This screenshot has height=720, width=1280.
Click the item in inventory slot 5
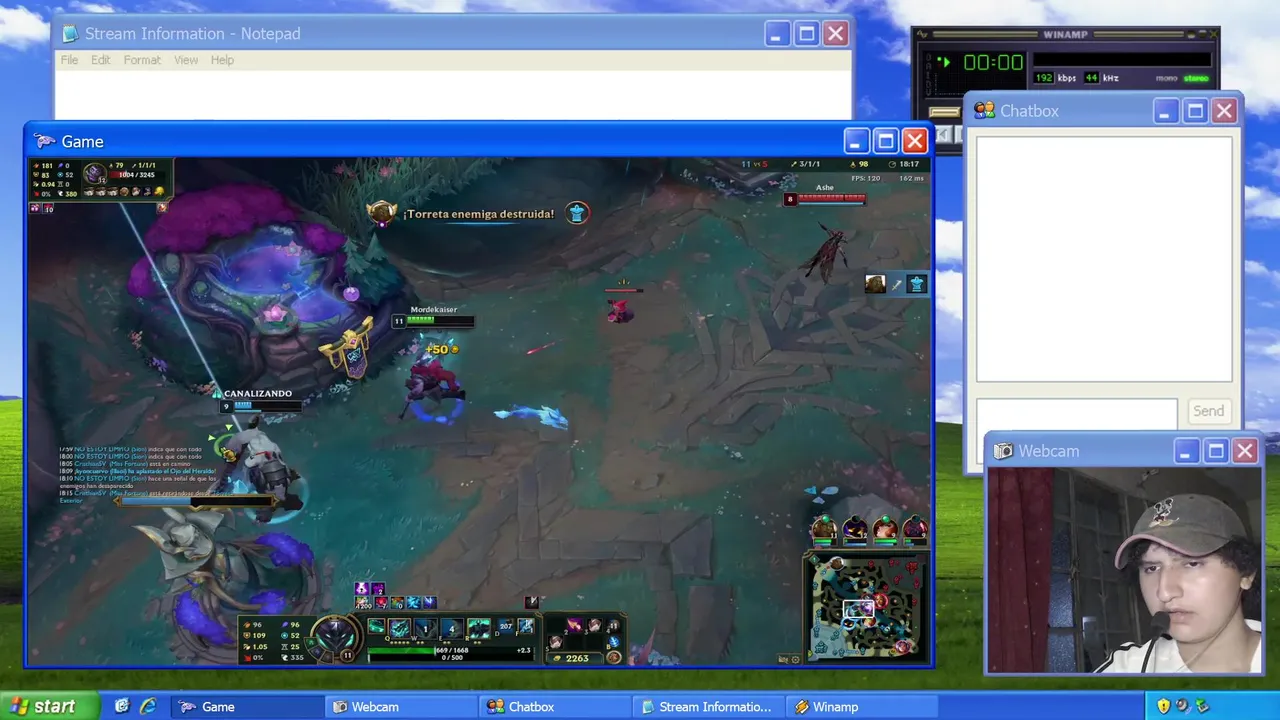[556, 641]
